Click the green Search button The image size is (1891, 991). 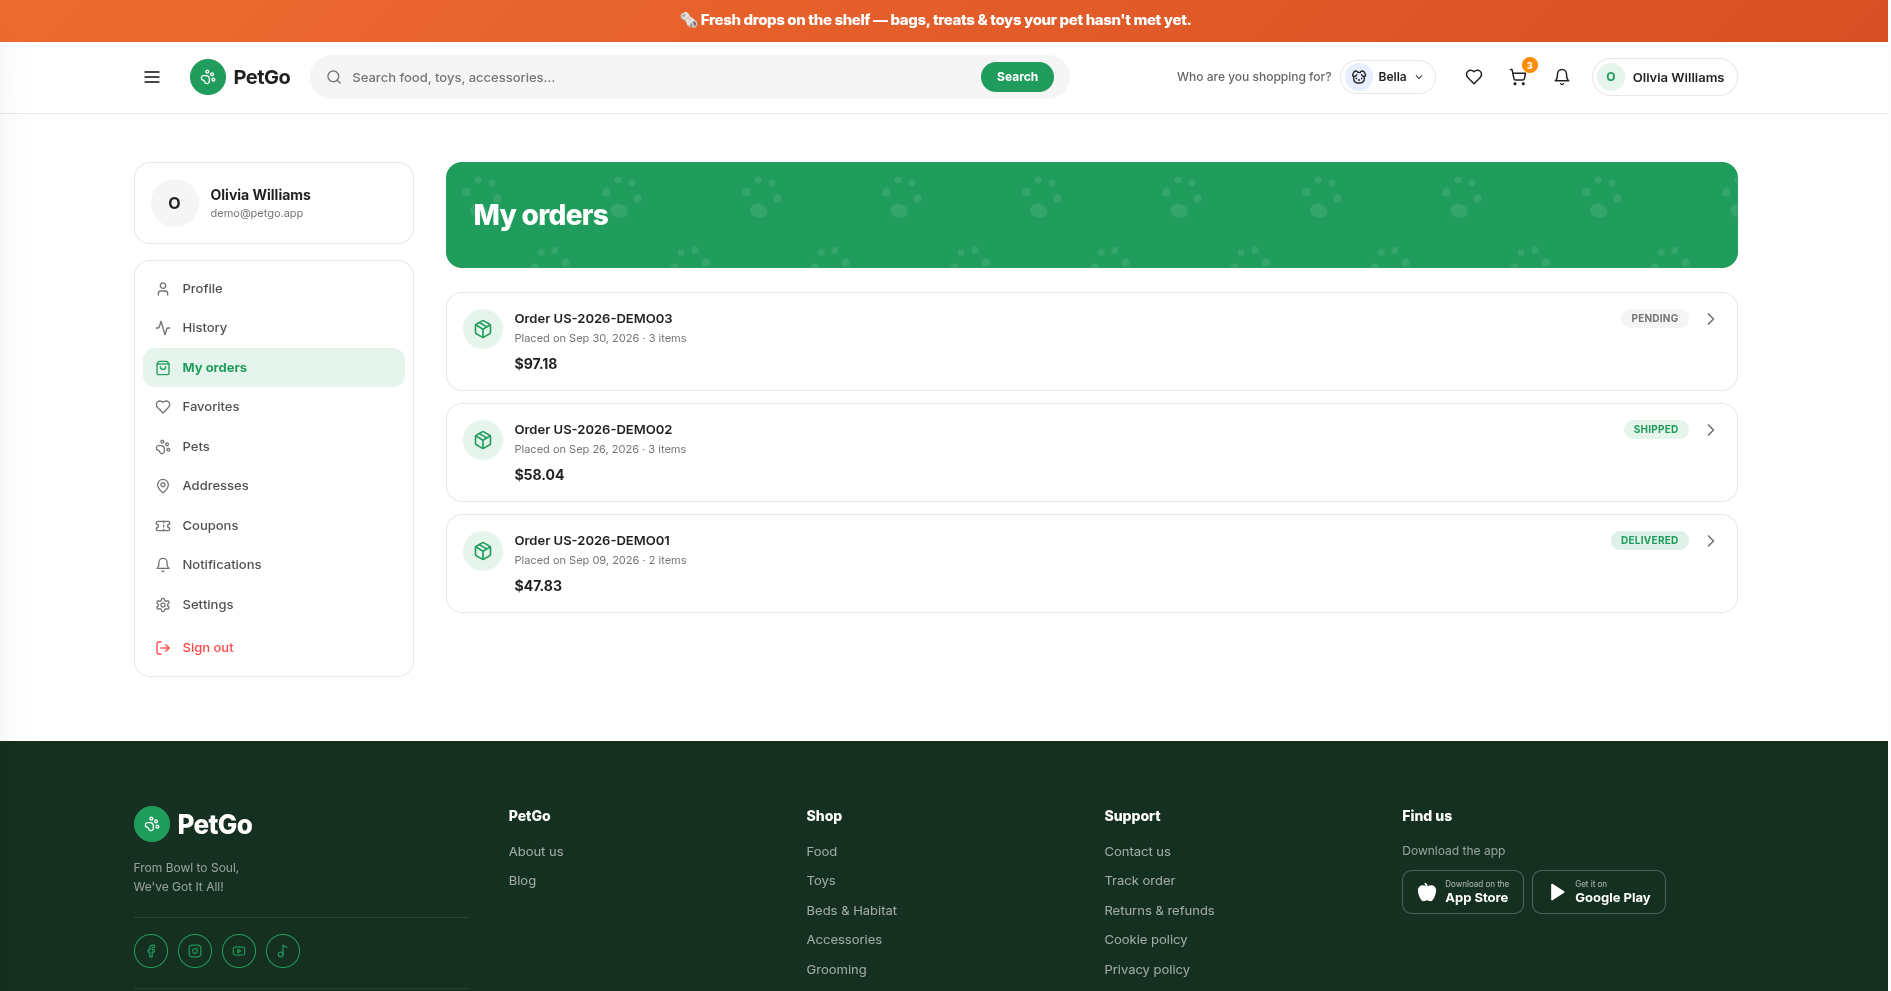tap(1017, 77)
